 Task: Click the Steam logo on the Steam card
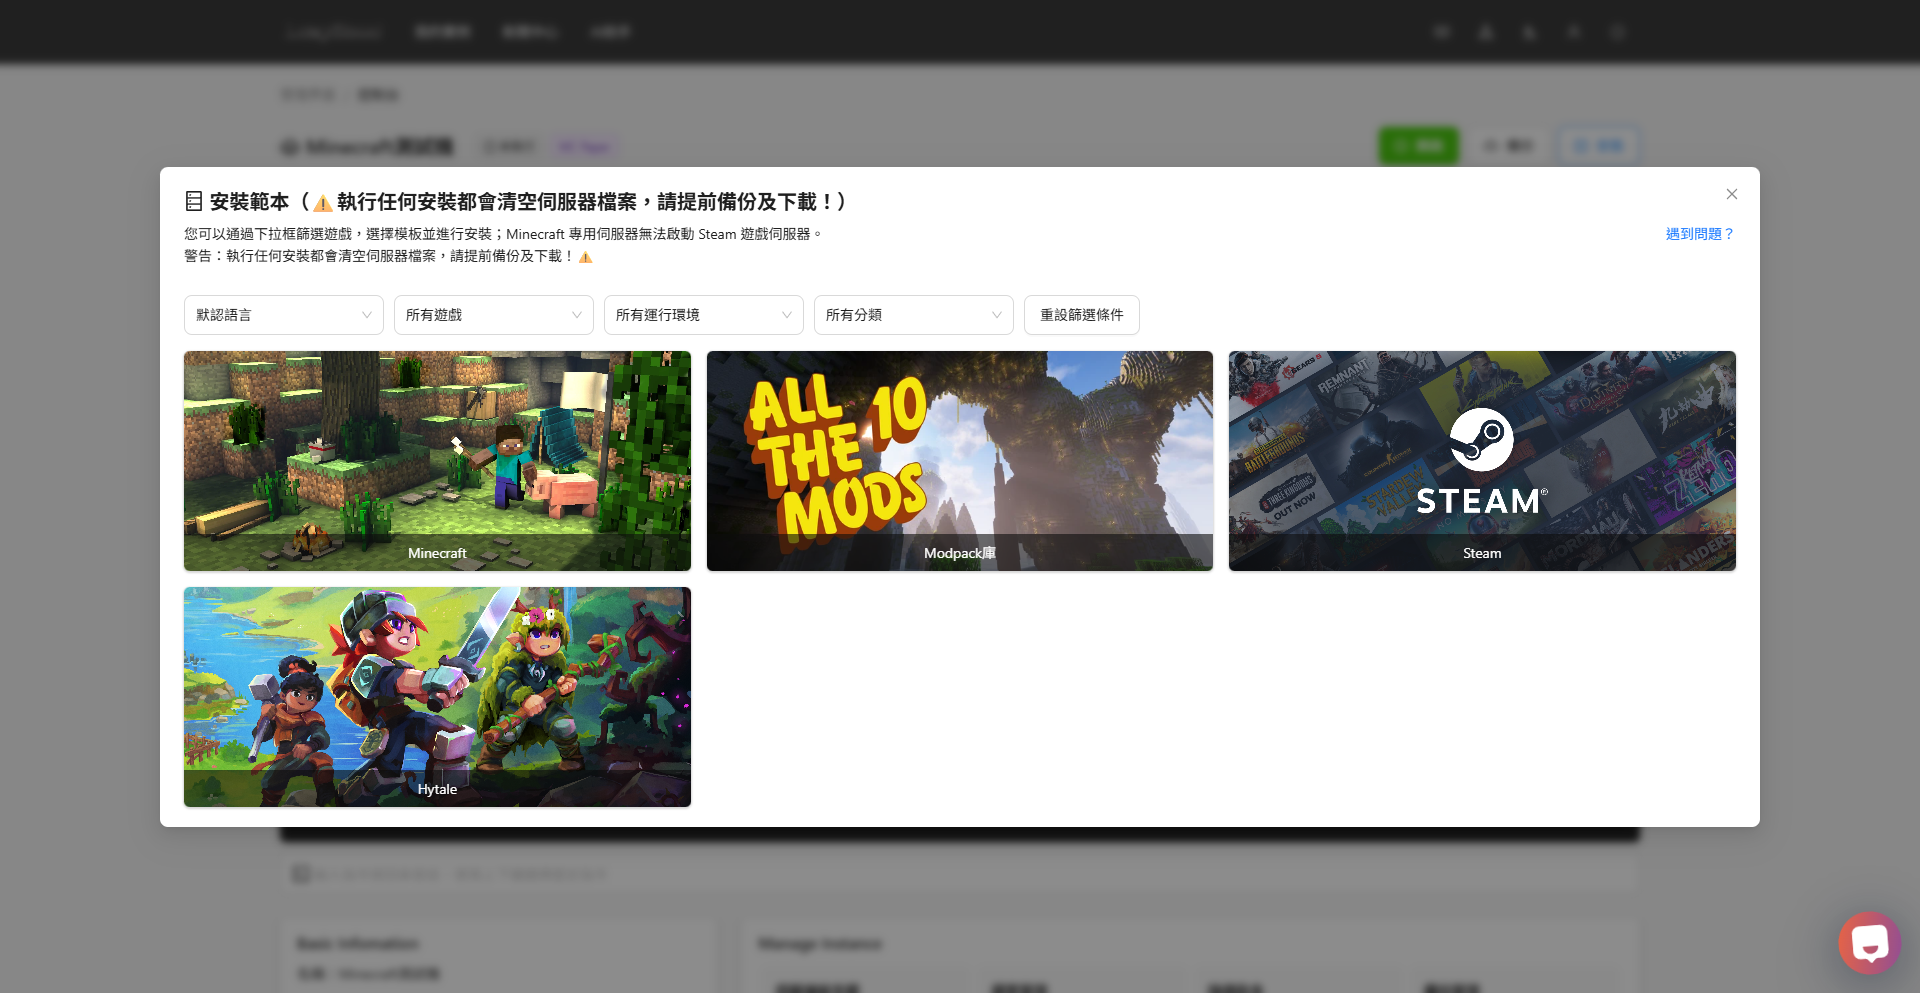point(1481,440)
